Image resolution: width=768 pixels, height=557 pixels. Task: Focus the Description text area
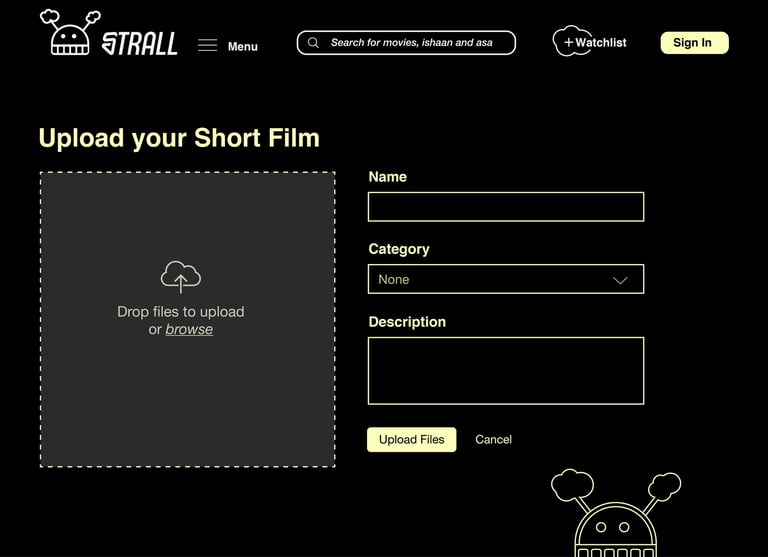(x=506, y=371)
